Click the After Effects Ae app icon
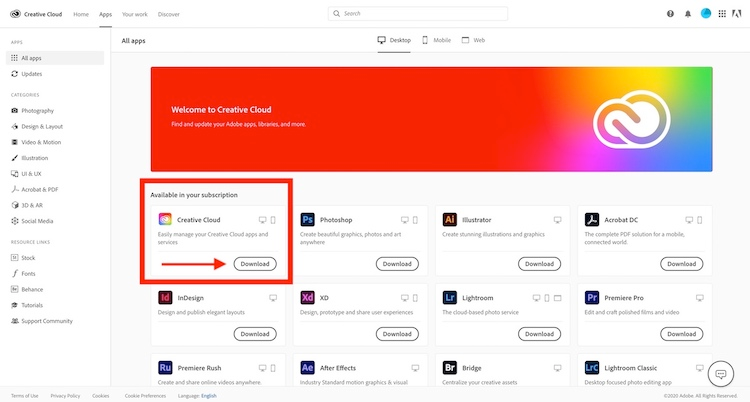Viewport: 750px width, 402px height. [308, 368]
